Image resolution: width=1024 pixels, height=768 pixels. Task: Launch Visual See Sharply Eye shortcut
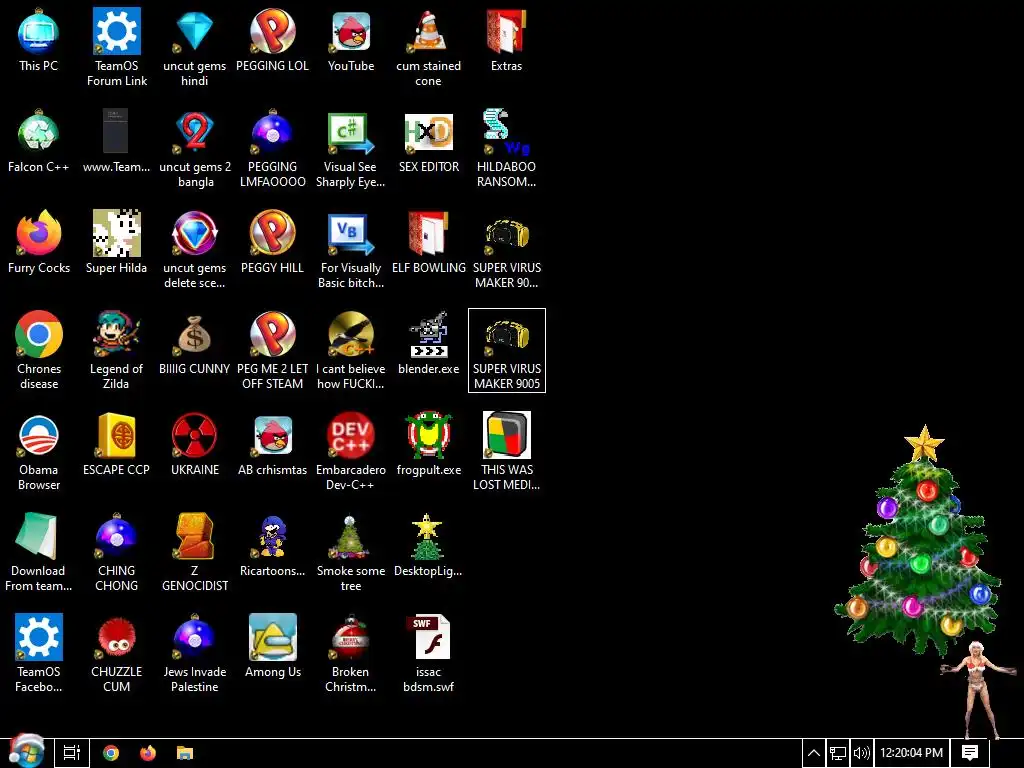pyautogui.click(x=351, y=148)
